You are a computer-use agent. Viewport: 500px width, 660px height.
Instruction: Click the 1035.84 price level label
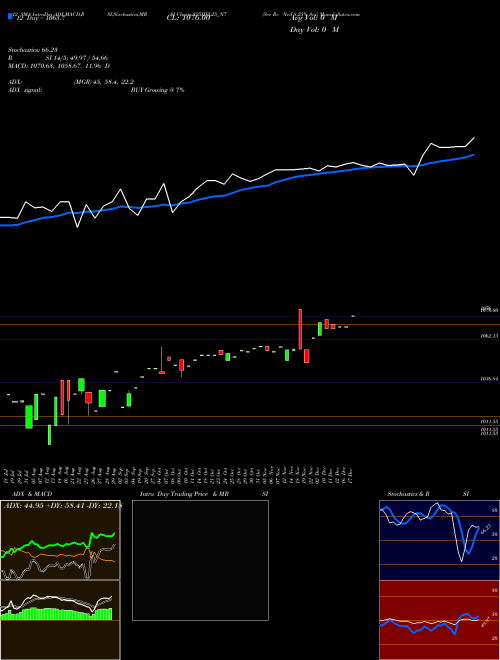click(489, 379)
